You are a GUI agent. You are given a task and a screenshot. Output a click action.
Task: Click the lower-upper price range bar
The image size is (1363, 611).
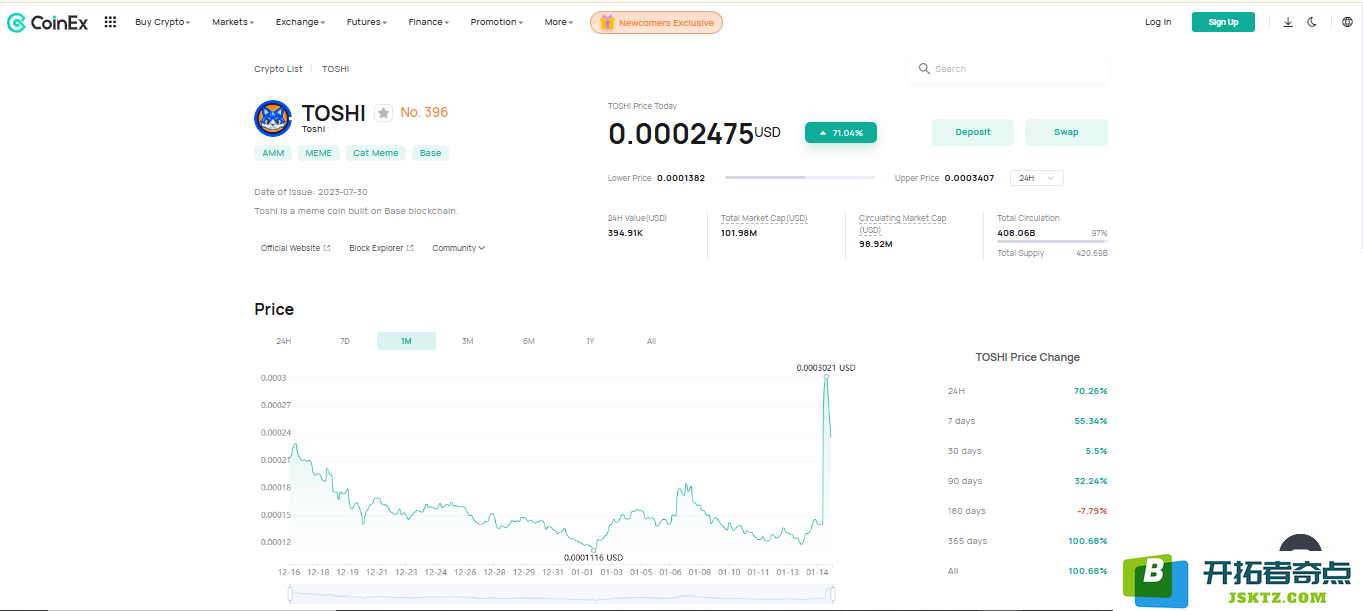[x=799, y=178]
